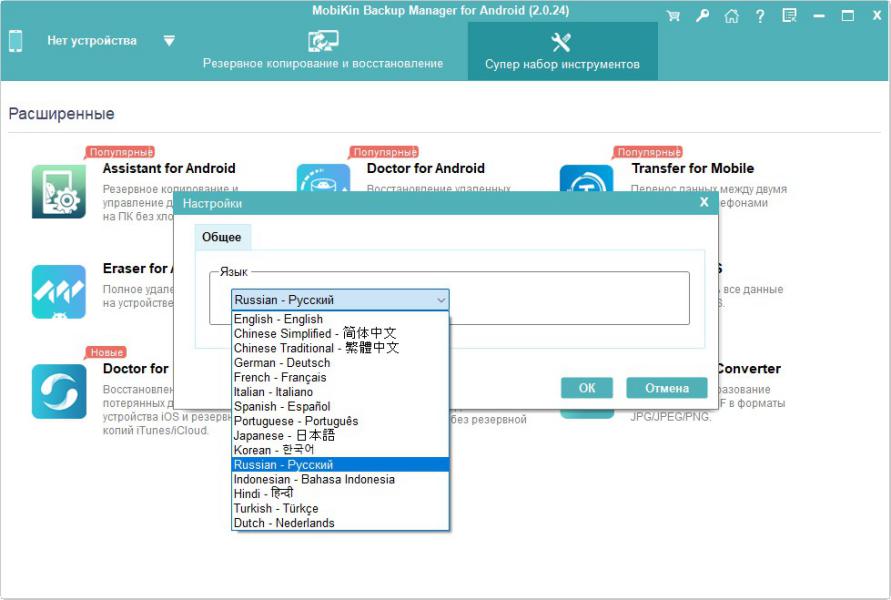The height and width of the screenshot is (600, 891).
Task: Click the Assistant for Android app icon
Action: [59, 190]
